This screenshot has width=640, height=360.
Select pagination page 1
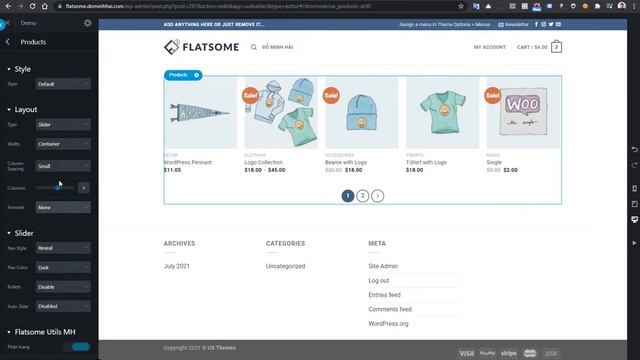pyautogui.click(x=348, y=196)
